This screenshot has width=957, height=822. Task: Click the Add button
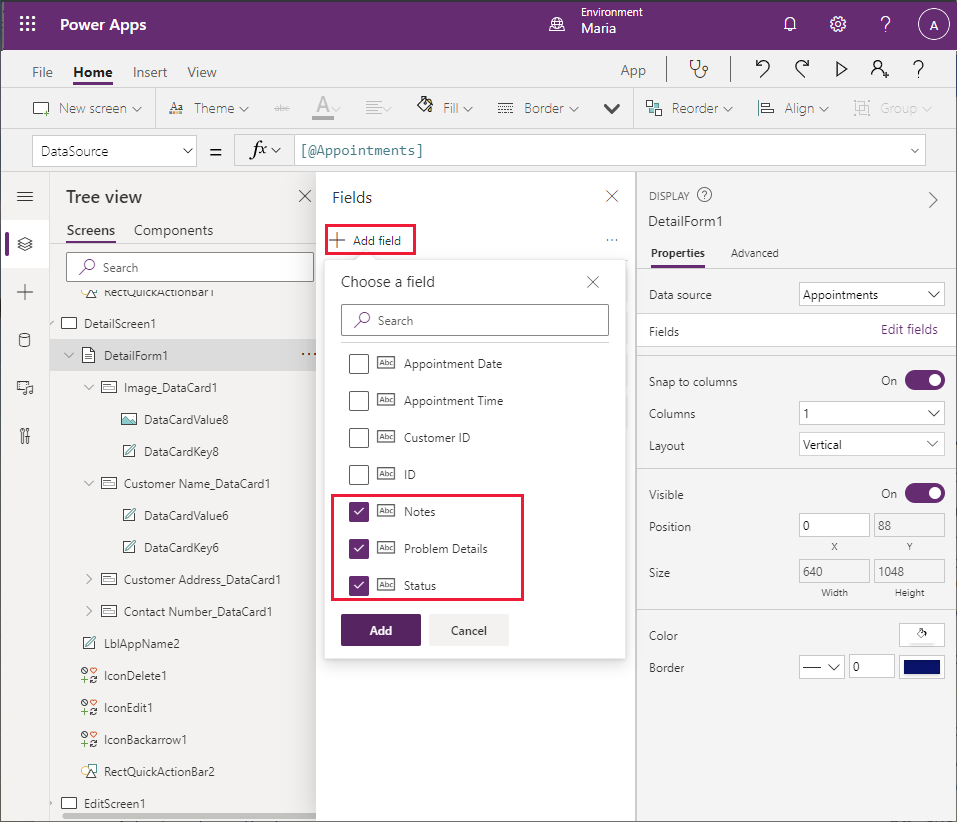(x=380, y=630)
